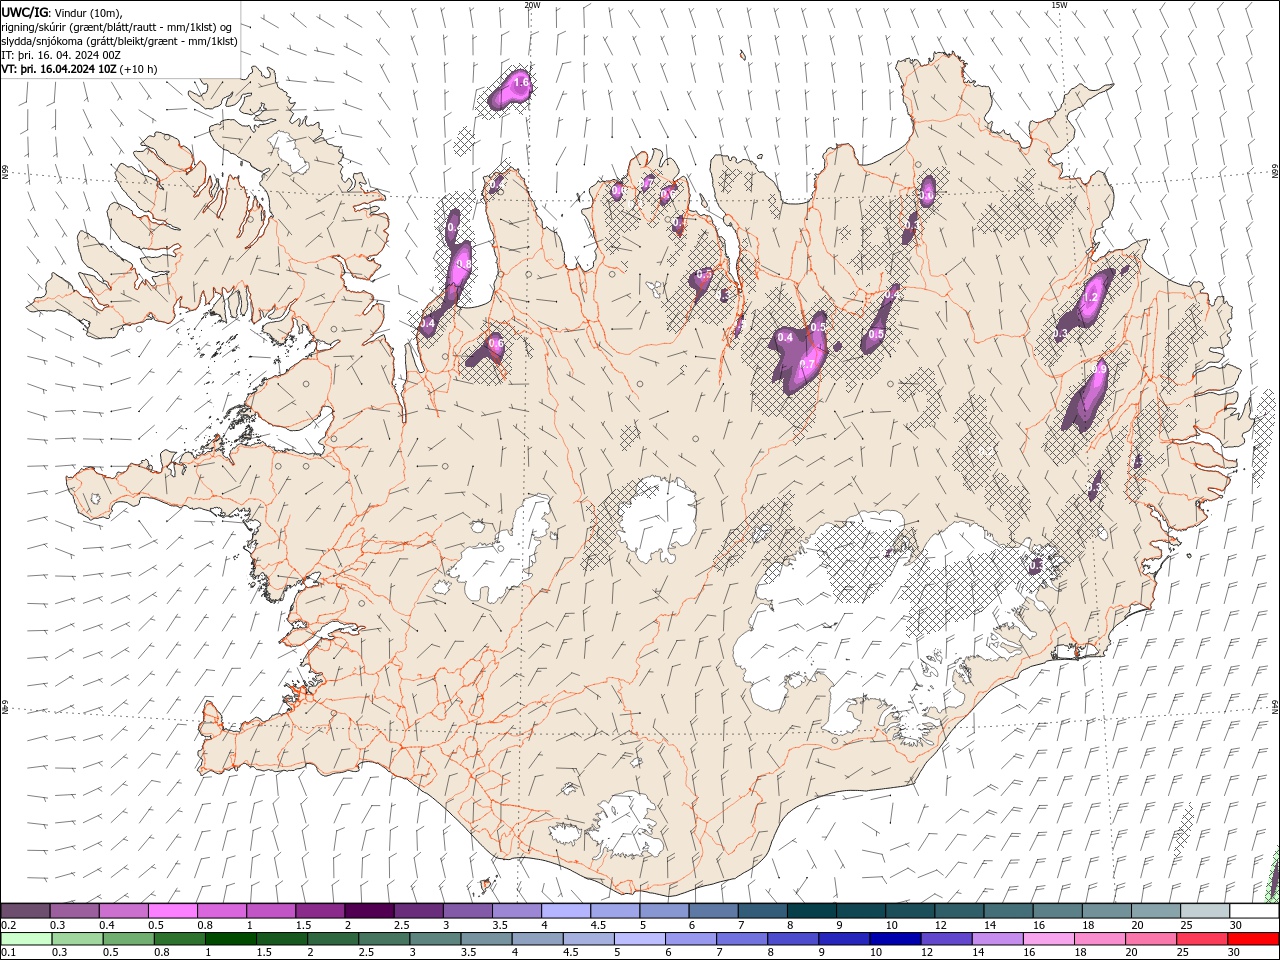The image size is (1280, 960).
Task: Select the light pink 16 swatch in lower legend
Action: [1048, 939]
